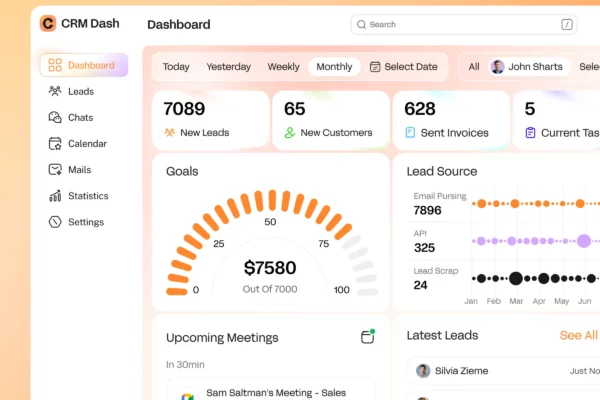Image resolution: width=600 pixels, height=400 pixels.
Task: Select the Weekly time range
Action: [283, 67]
